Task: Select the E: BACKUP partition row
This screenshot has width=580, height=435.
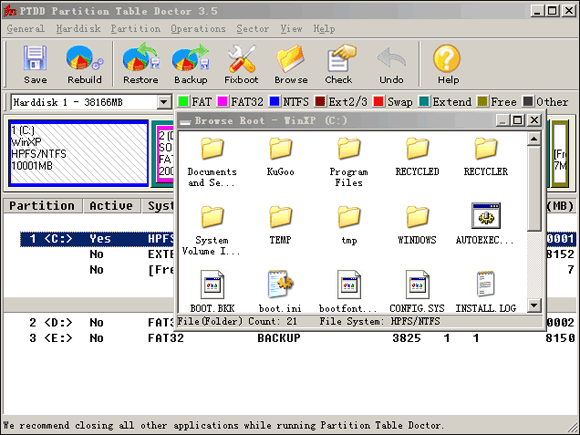Action: click(290, 338)
